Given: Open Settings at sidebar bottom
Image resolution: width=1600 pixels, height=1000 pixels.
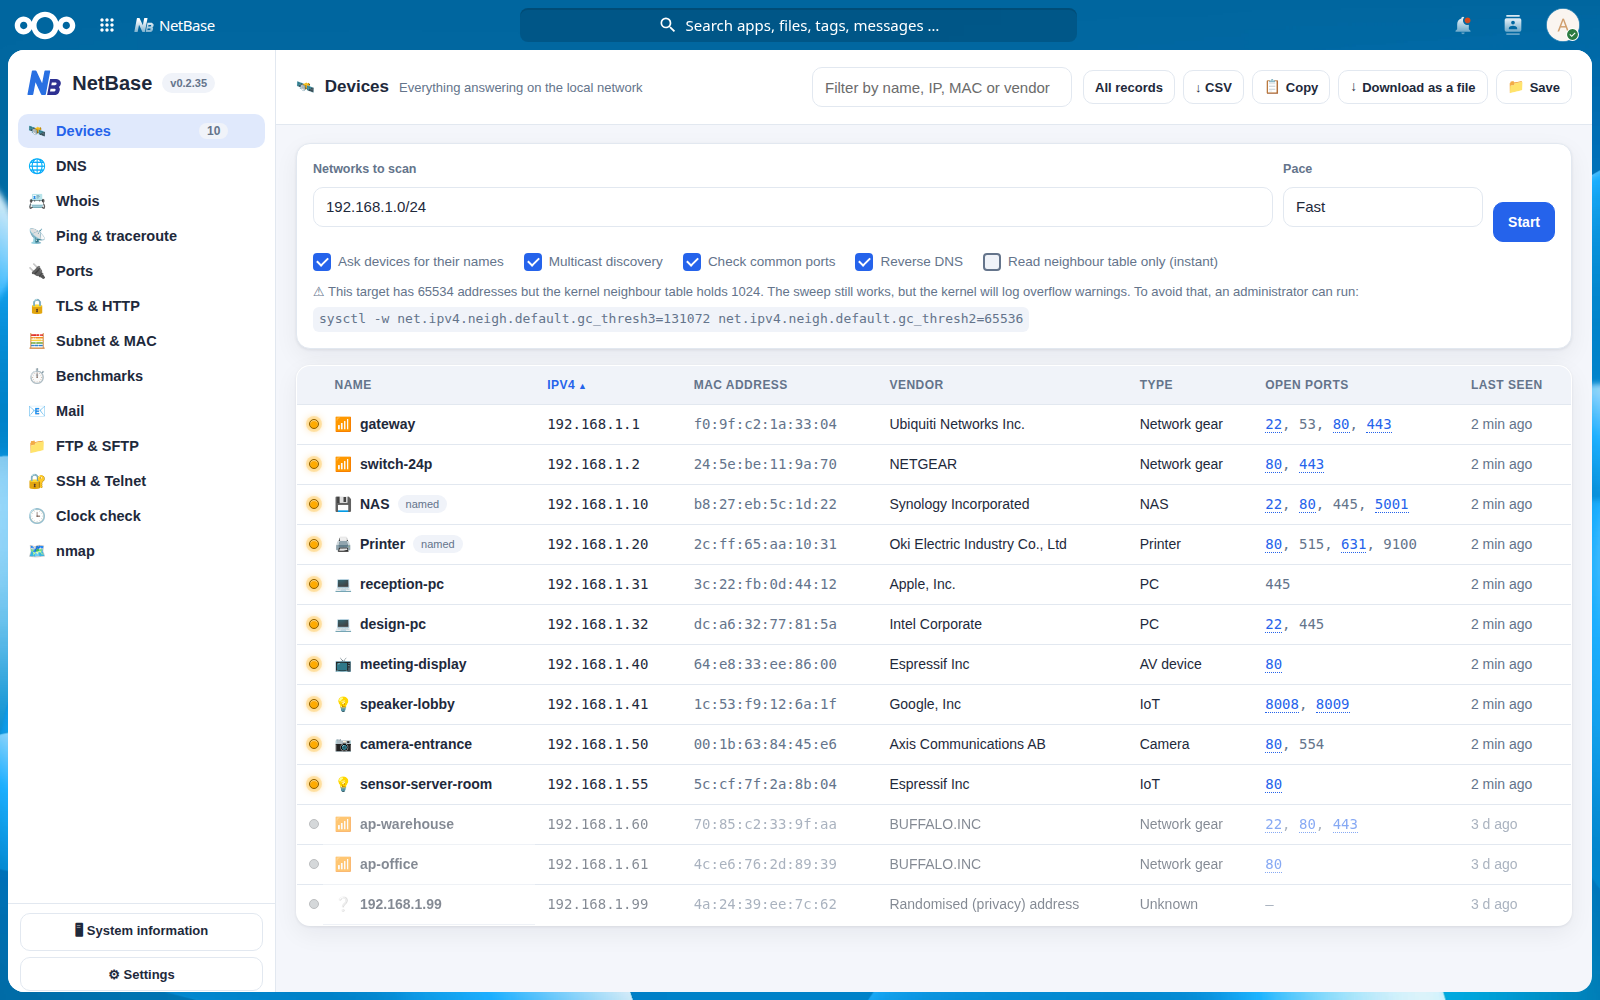Looking at the screenshot, I should 141,974.
